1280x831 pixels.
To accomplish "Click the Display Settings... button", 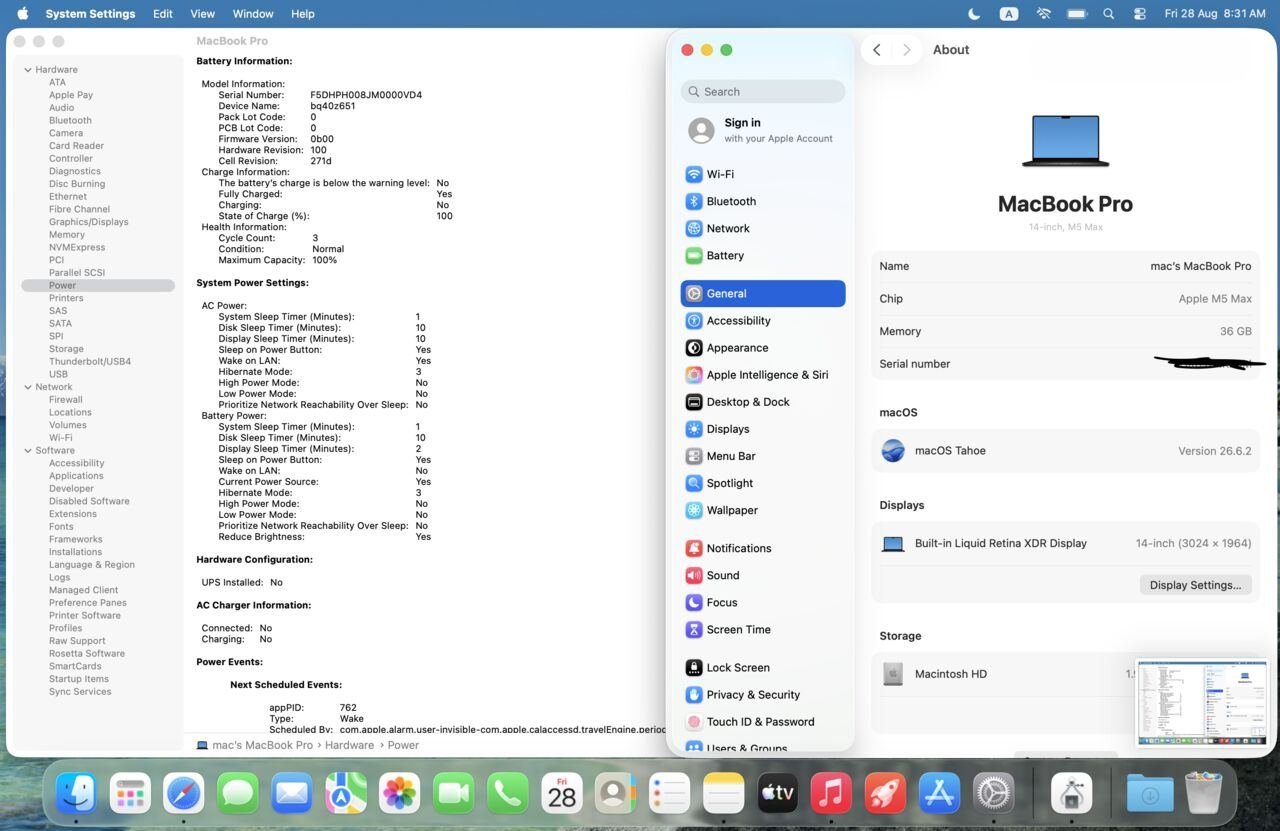I will tap(1195, 585).
